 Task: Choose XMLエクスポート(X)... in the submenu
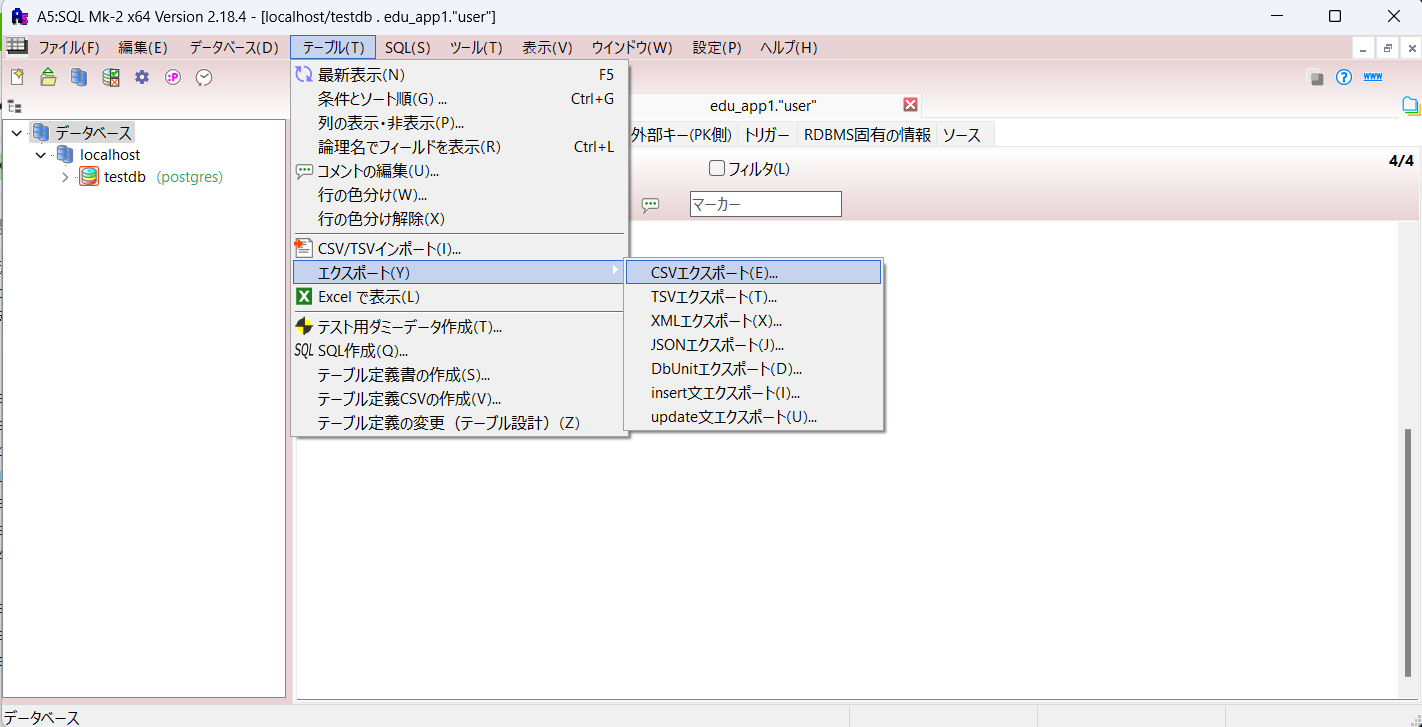(753, 320)
